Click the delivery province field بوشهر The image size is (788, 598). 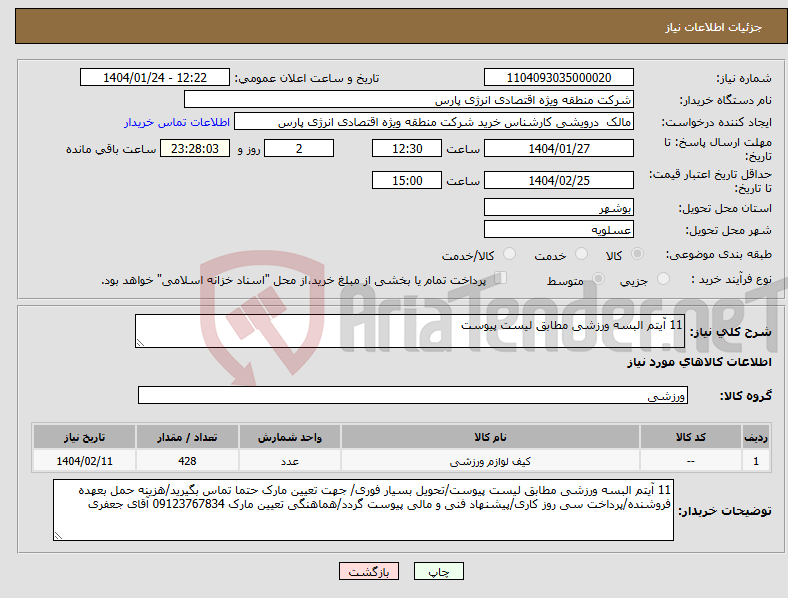[x=558, y=207]
